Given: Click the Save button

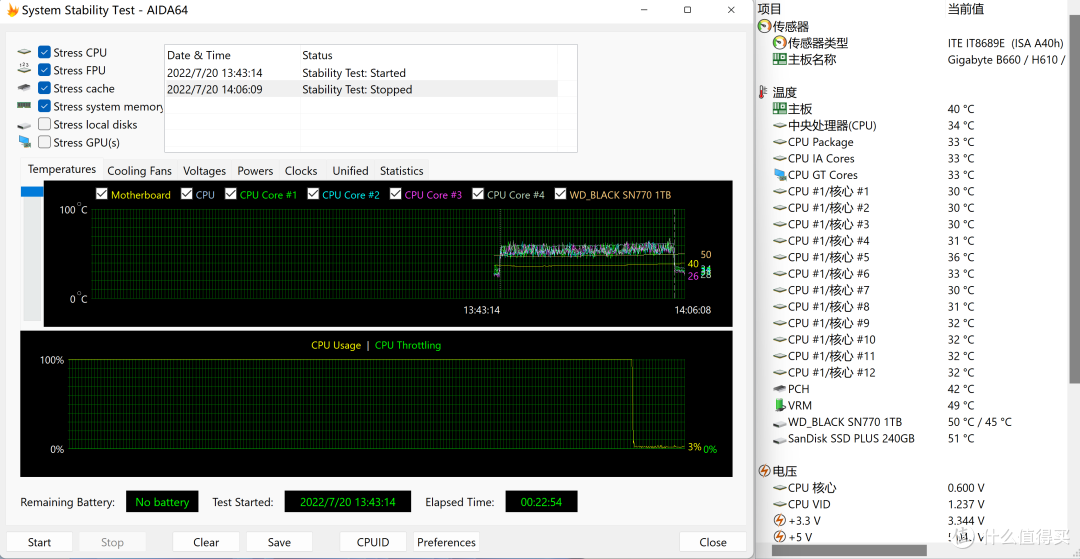Looking at the screenshot, I should click(279, 542).
